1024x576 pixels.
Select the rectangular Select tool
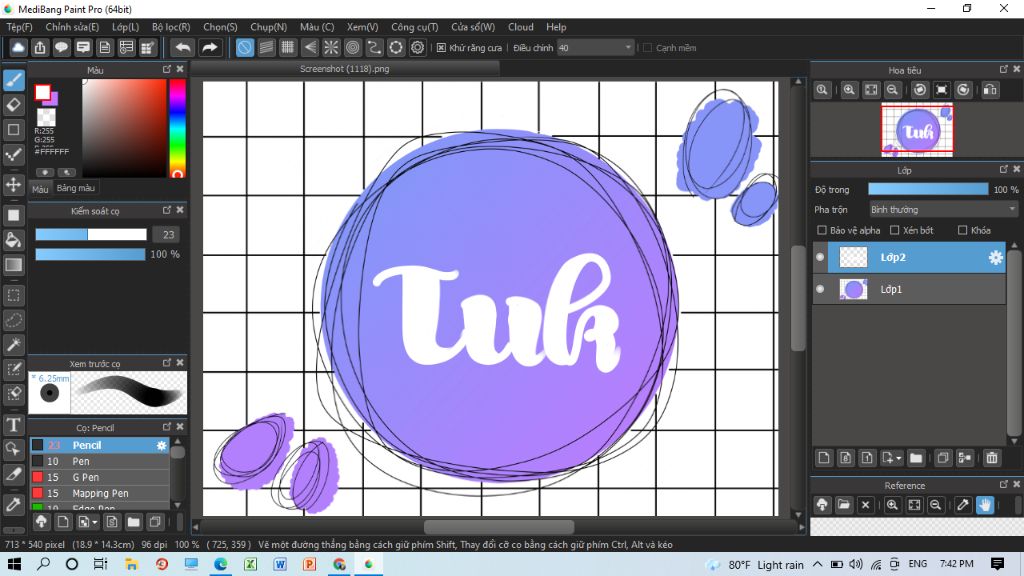click(14, 295)
